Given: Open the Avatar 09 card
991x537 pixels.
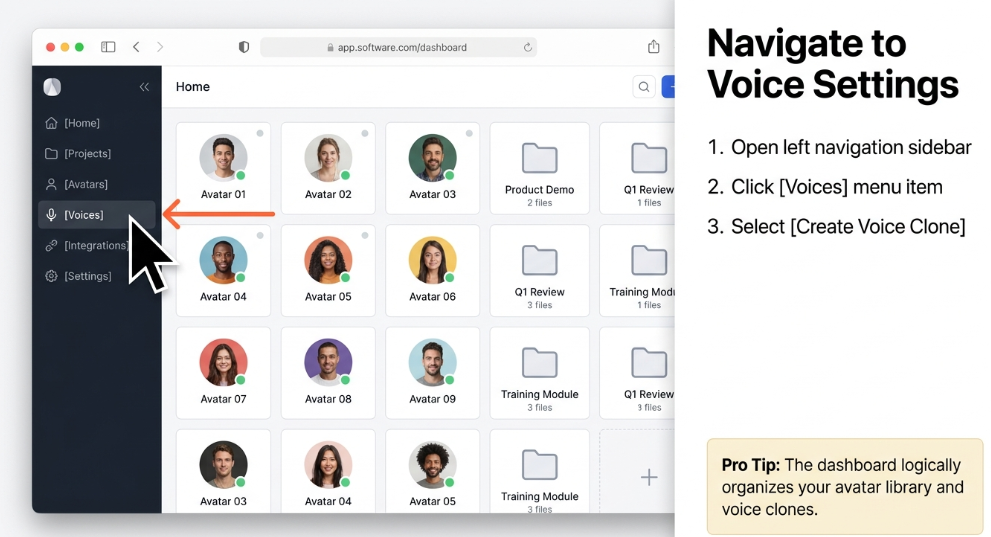Looking at the screenshot, I should click(432, 373).
